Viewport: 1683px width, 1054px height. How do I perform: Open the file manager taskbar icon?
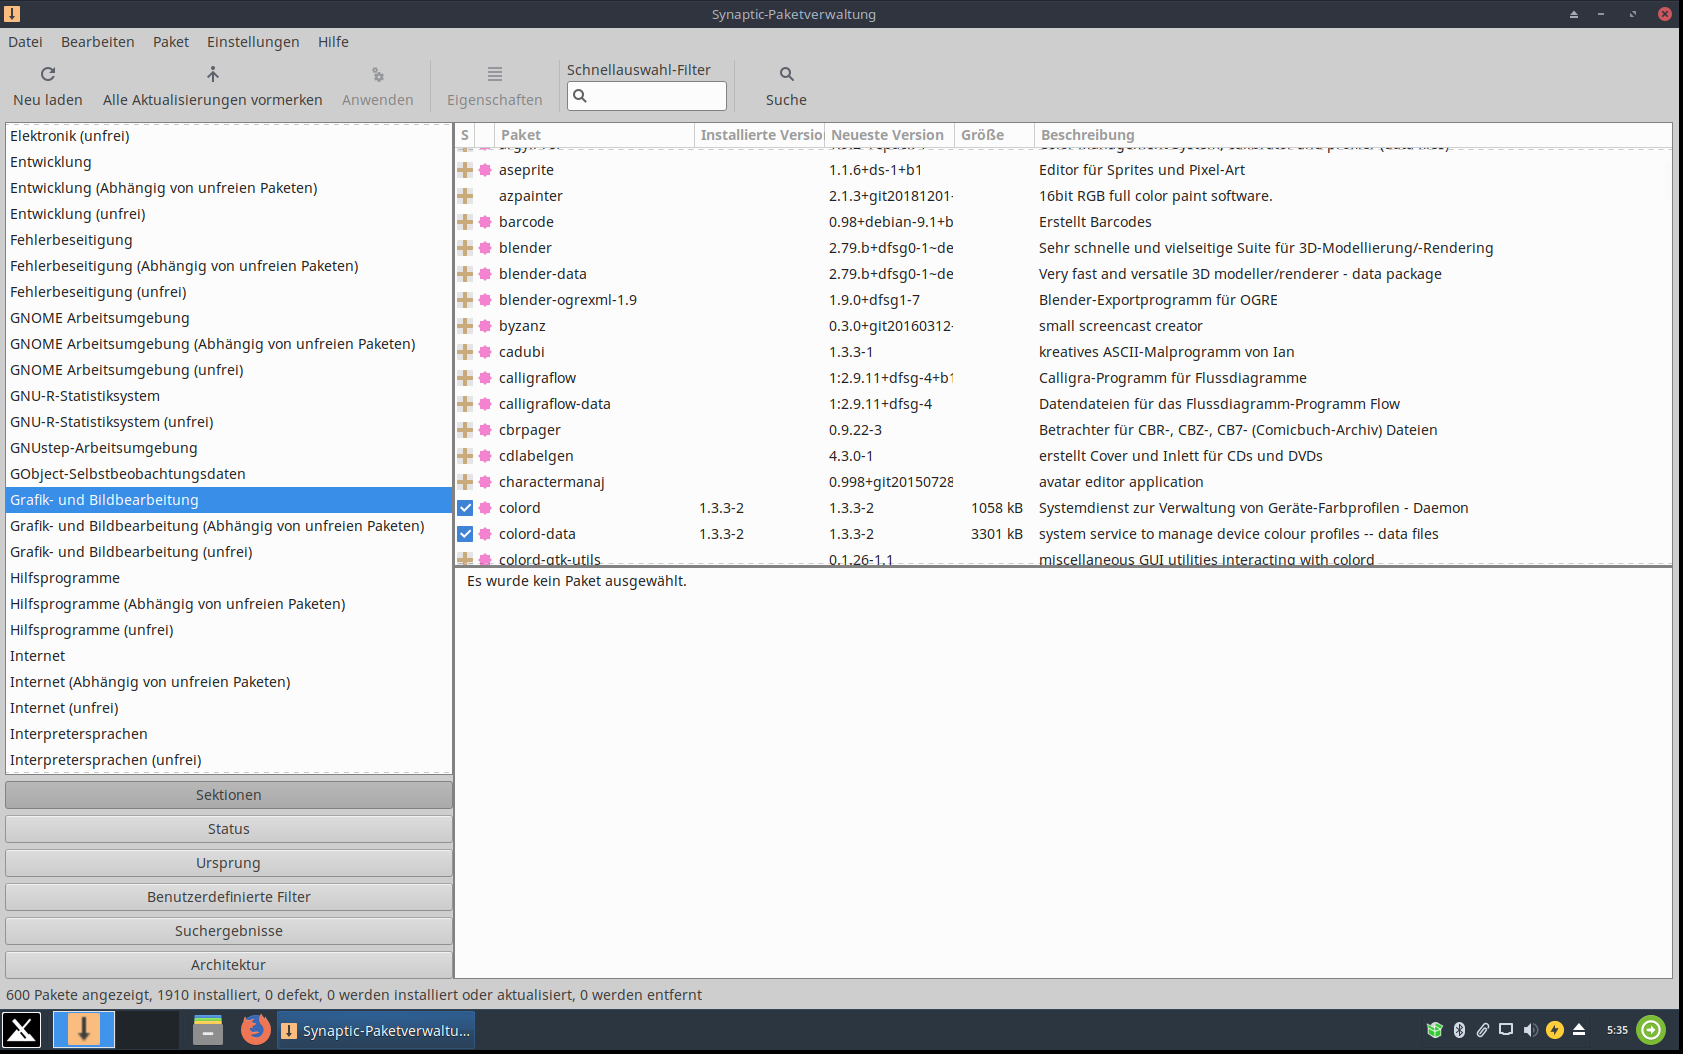(x=208, y=1029)
